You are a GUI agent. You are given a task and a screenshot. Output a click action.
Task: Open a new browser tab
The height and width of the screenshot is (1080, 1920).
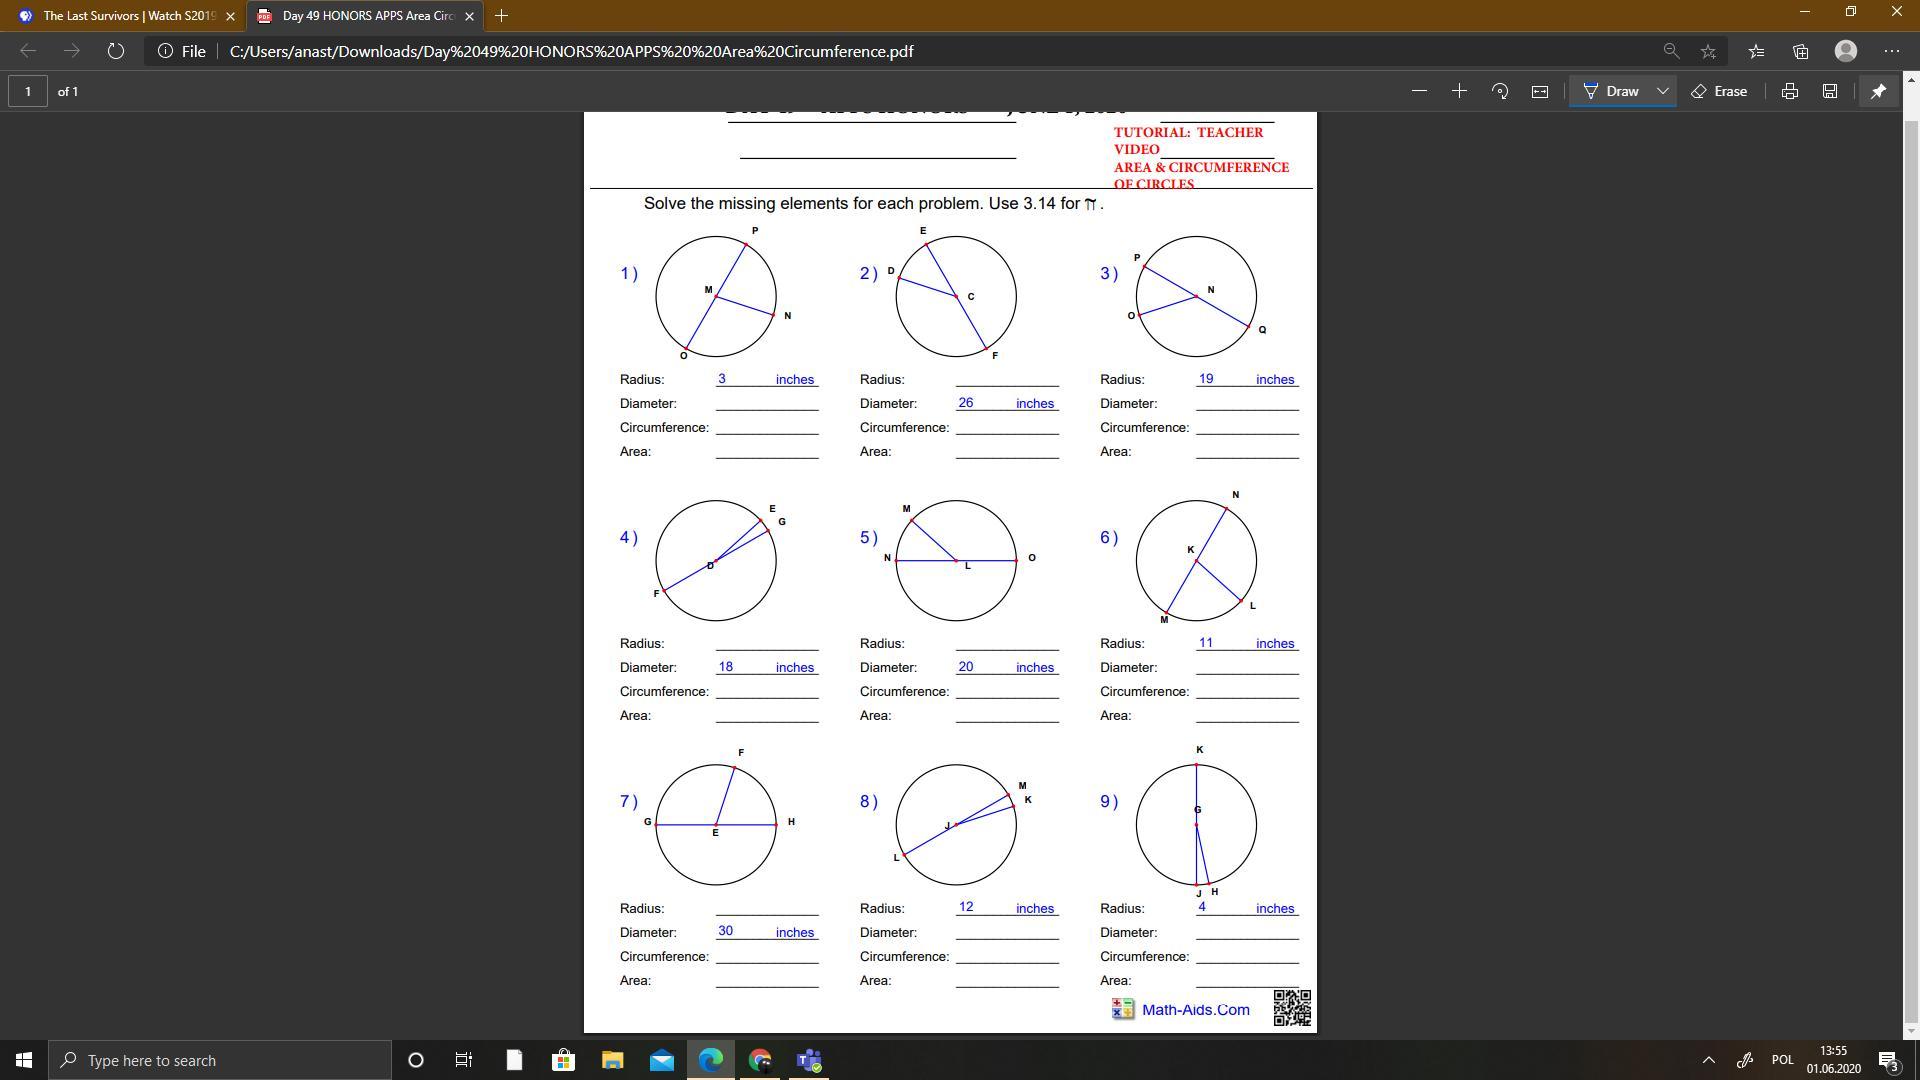tap(501, 16)
